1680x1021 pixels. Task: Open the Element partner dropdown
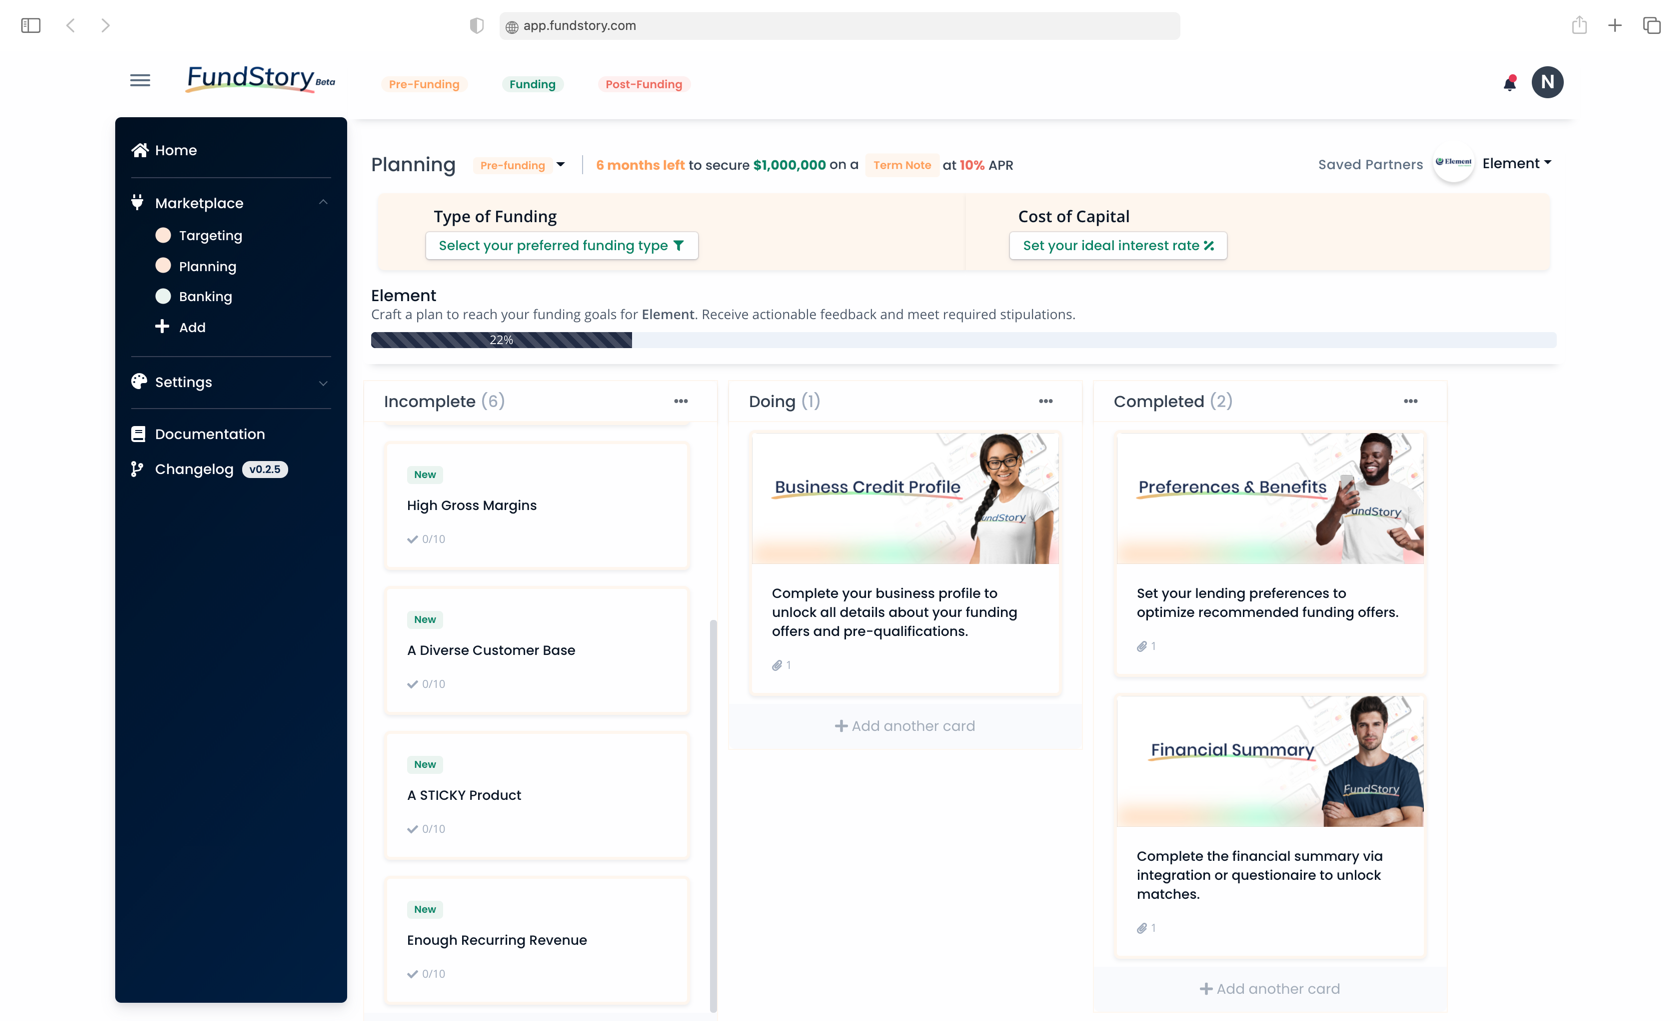1516,163
